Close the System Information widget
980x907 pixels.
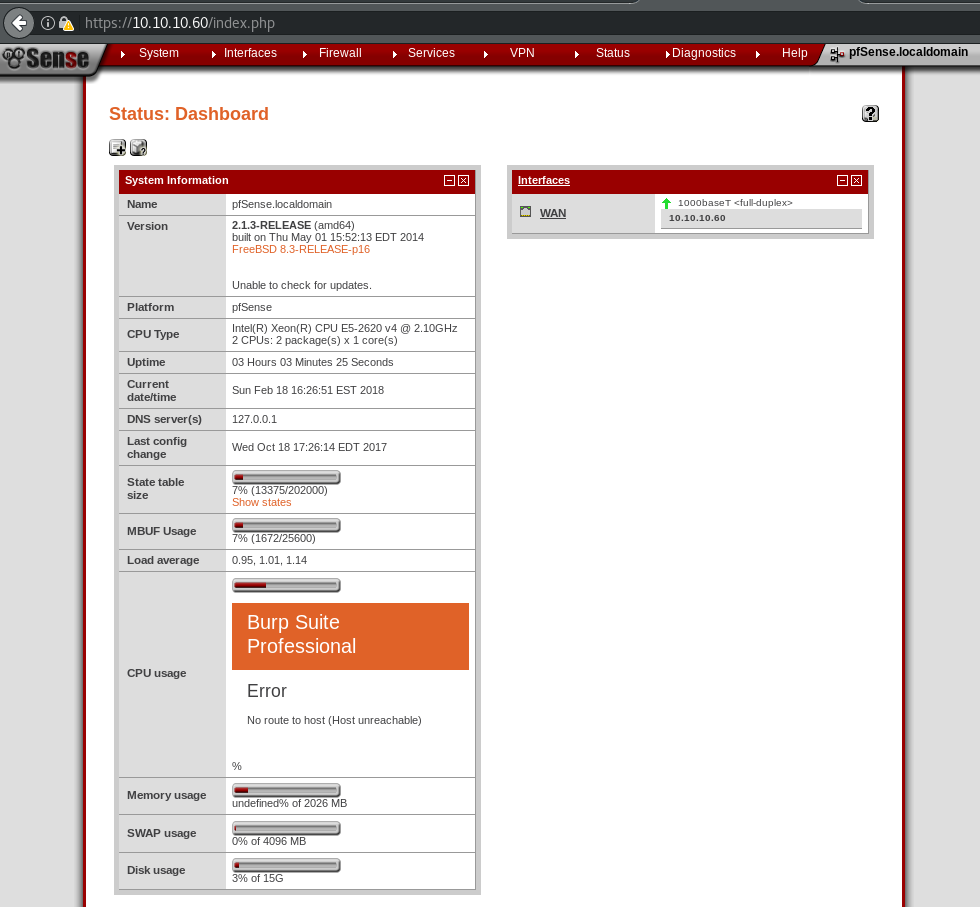tap(464, 181)
